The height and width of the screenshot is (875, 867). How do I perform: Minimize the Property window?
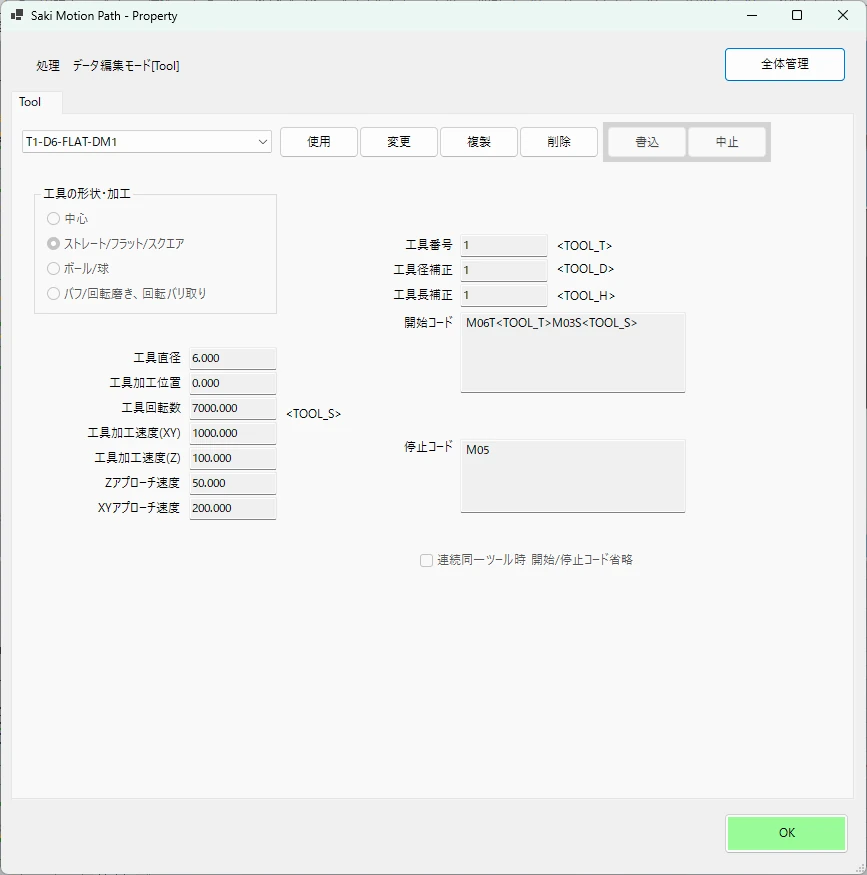pos(752,15)
